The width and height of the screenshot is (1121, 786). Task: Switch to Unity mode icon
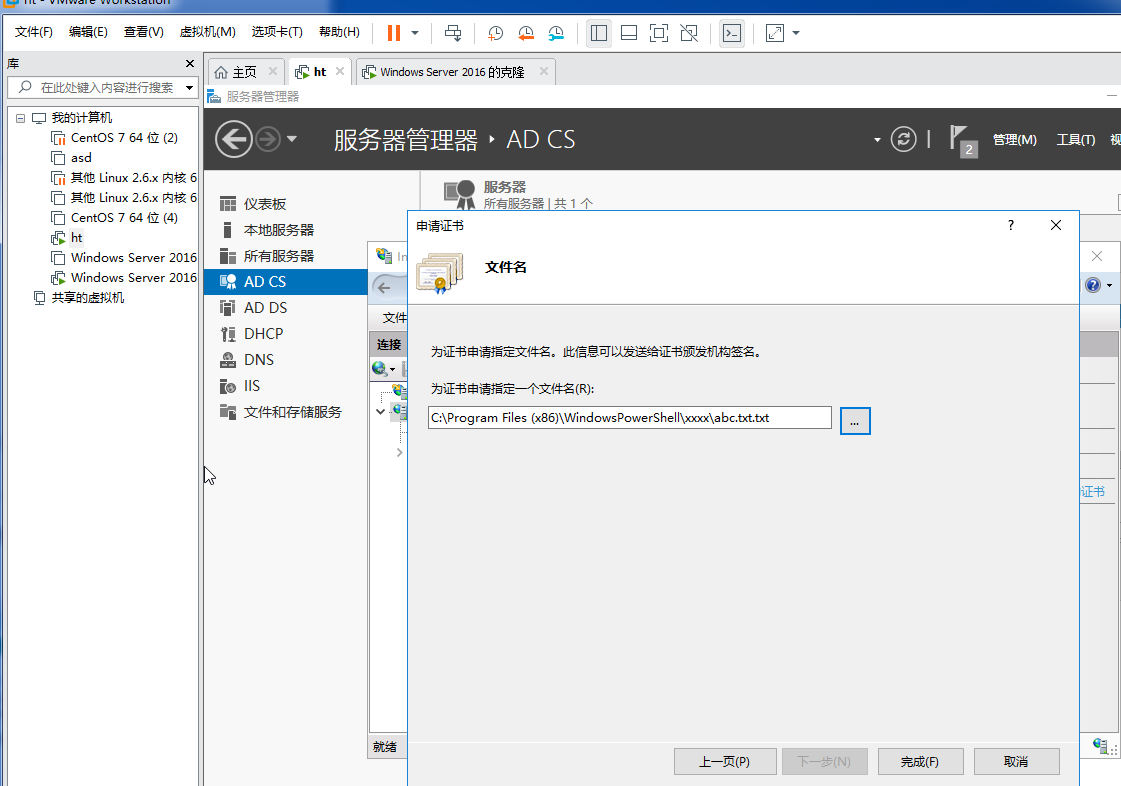(689, 33)
